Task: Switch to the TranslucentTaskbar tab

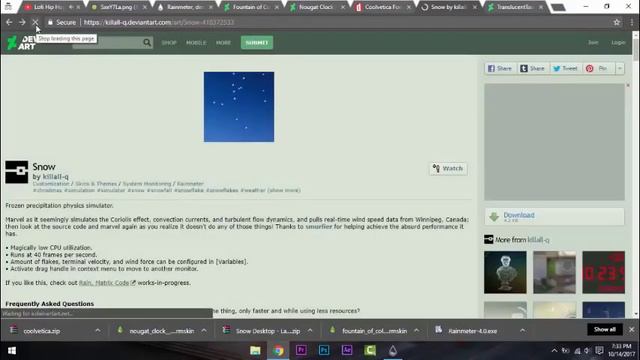Action: click(515, 7)
